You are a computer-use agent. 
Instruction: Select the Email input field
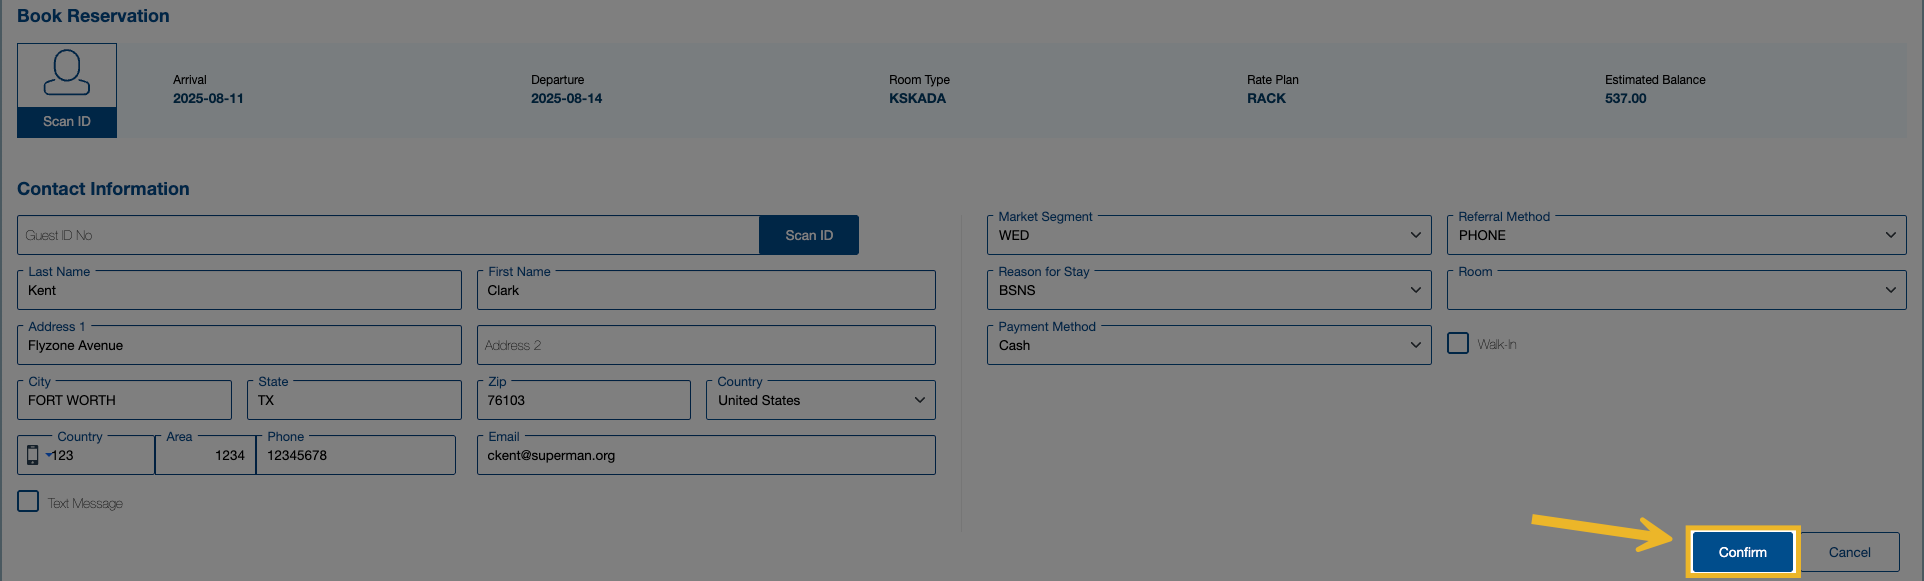pyautogui.click(x=706, y=456)
